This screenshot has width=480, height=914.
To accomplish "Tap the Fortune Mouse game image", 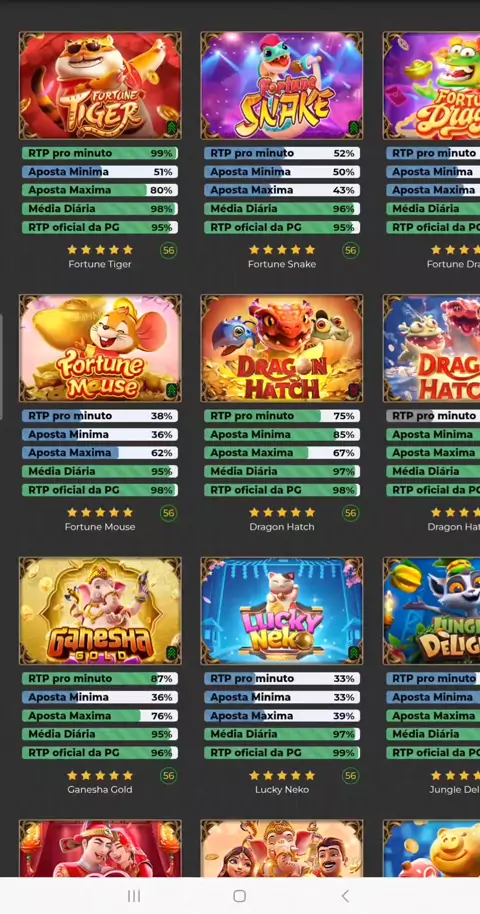I will pyautogui.click(x=100, y=348).
